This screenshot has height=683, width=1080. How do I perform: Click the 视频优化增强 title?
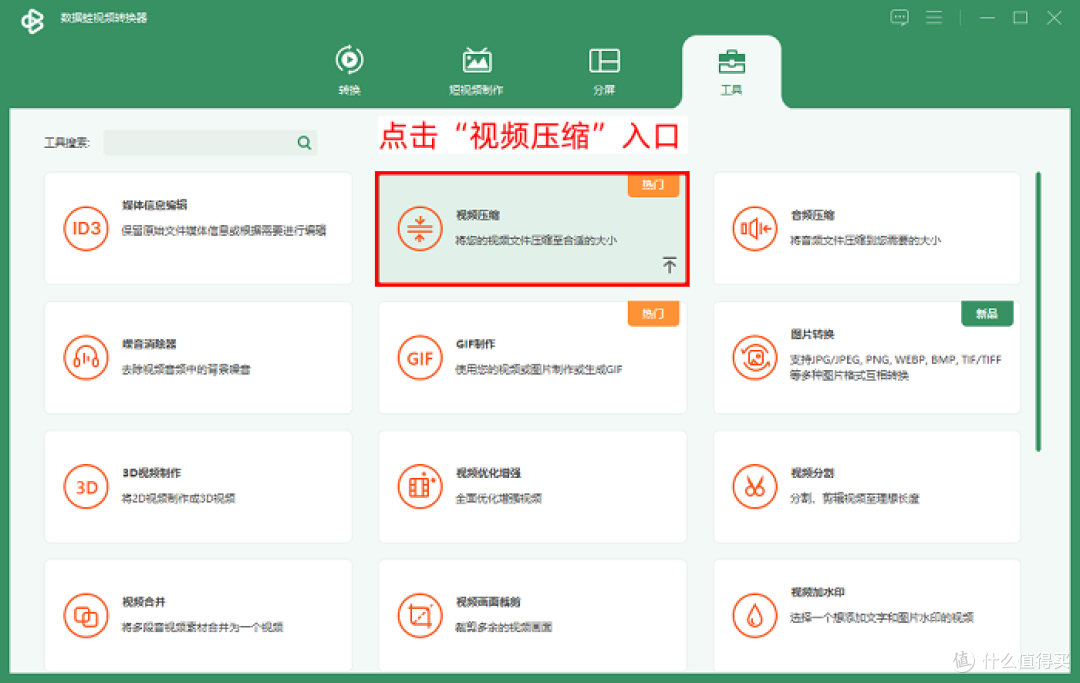pyautogui.click(x=488, y=473)
